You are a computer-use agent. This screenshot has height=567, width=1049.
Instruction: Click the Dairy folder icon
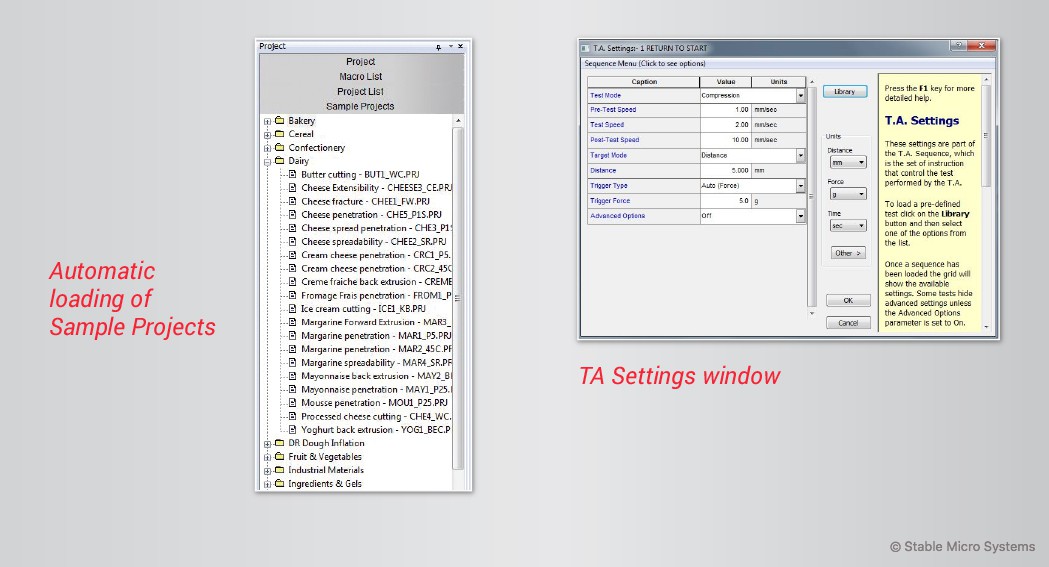tap(280, 160)
